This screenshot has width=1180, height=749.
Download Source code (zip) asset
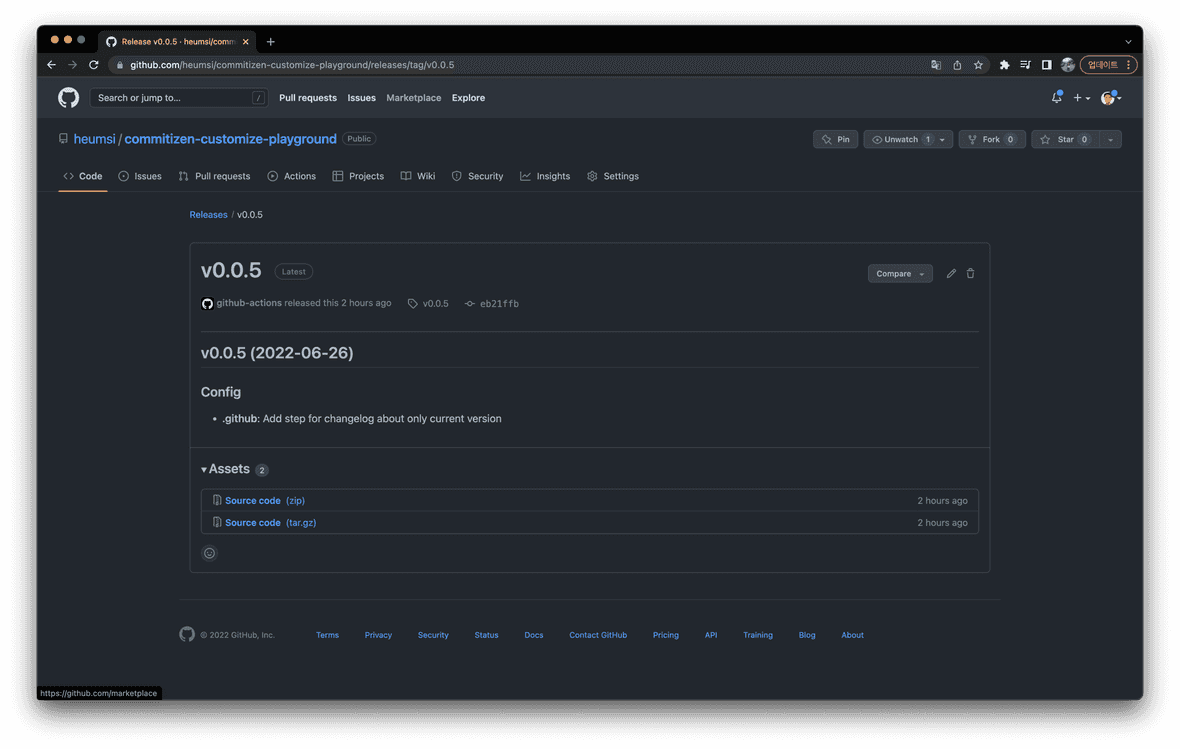[x=253, y=500]
